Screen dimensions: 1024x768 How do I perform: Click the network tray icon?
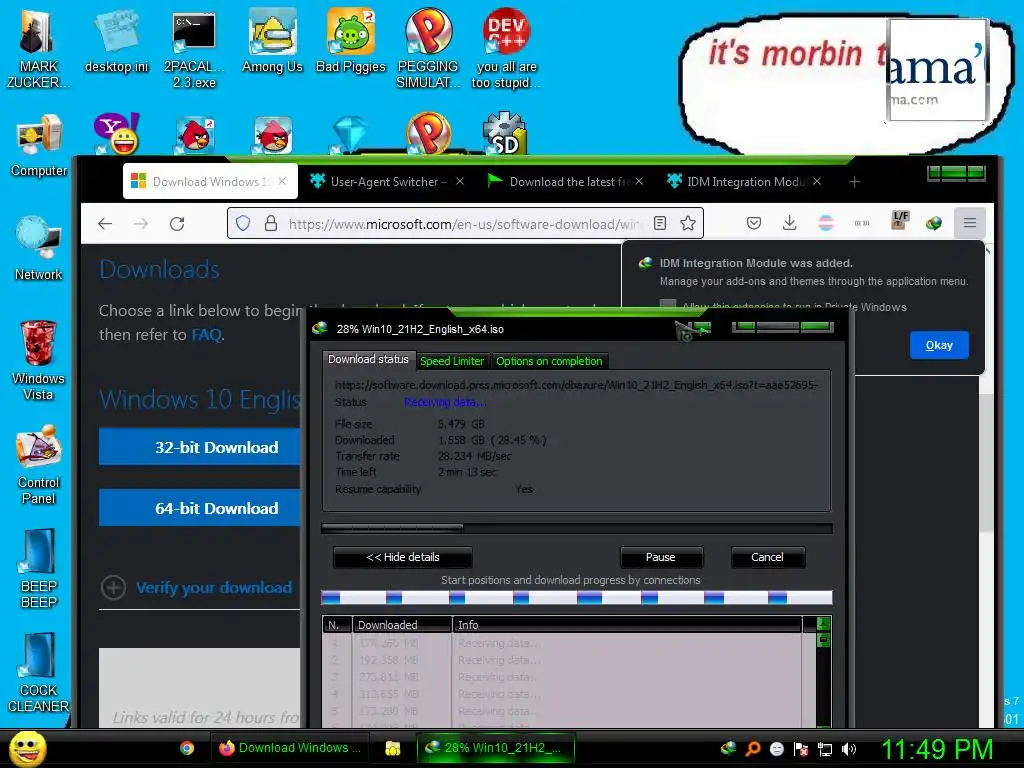point(825,749)
